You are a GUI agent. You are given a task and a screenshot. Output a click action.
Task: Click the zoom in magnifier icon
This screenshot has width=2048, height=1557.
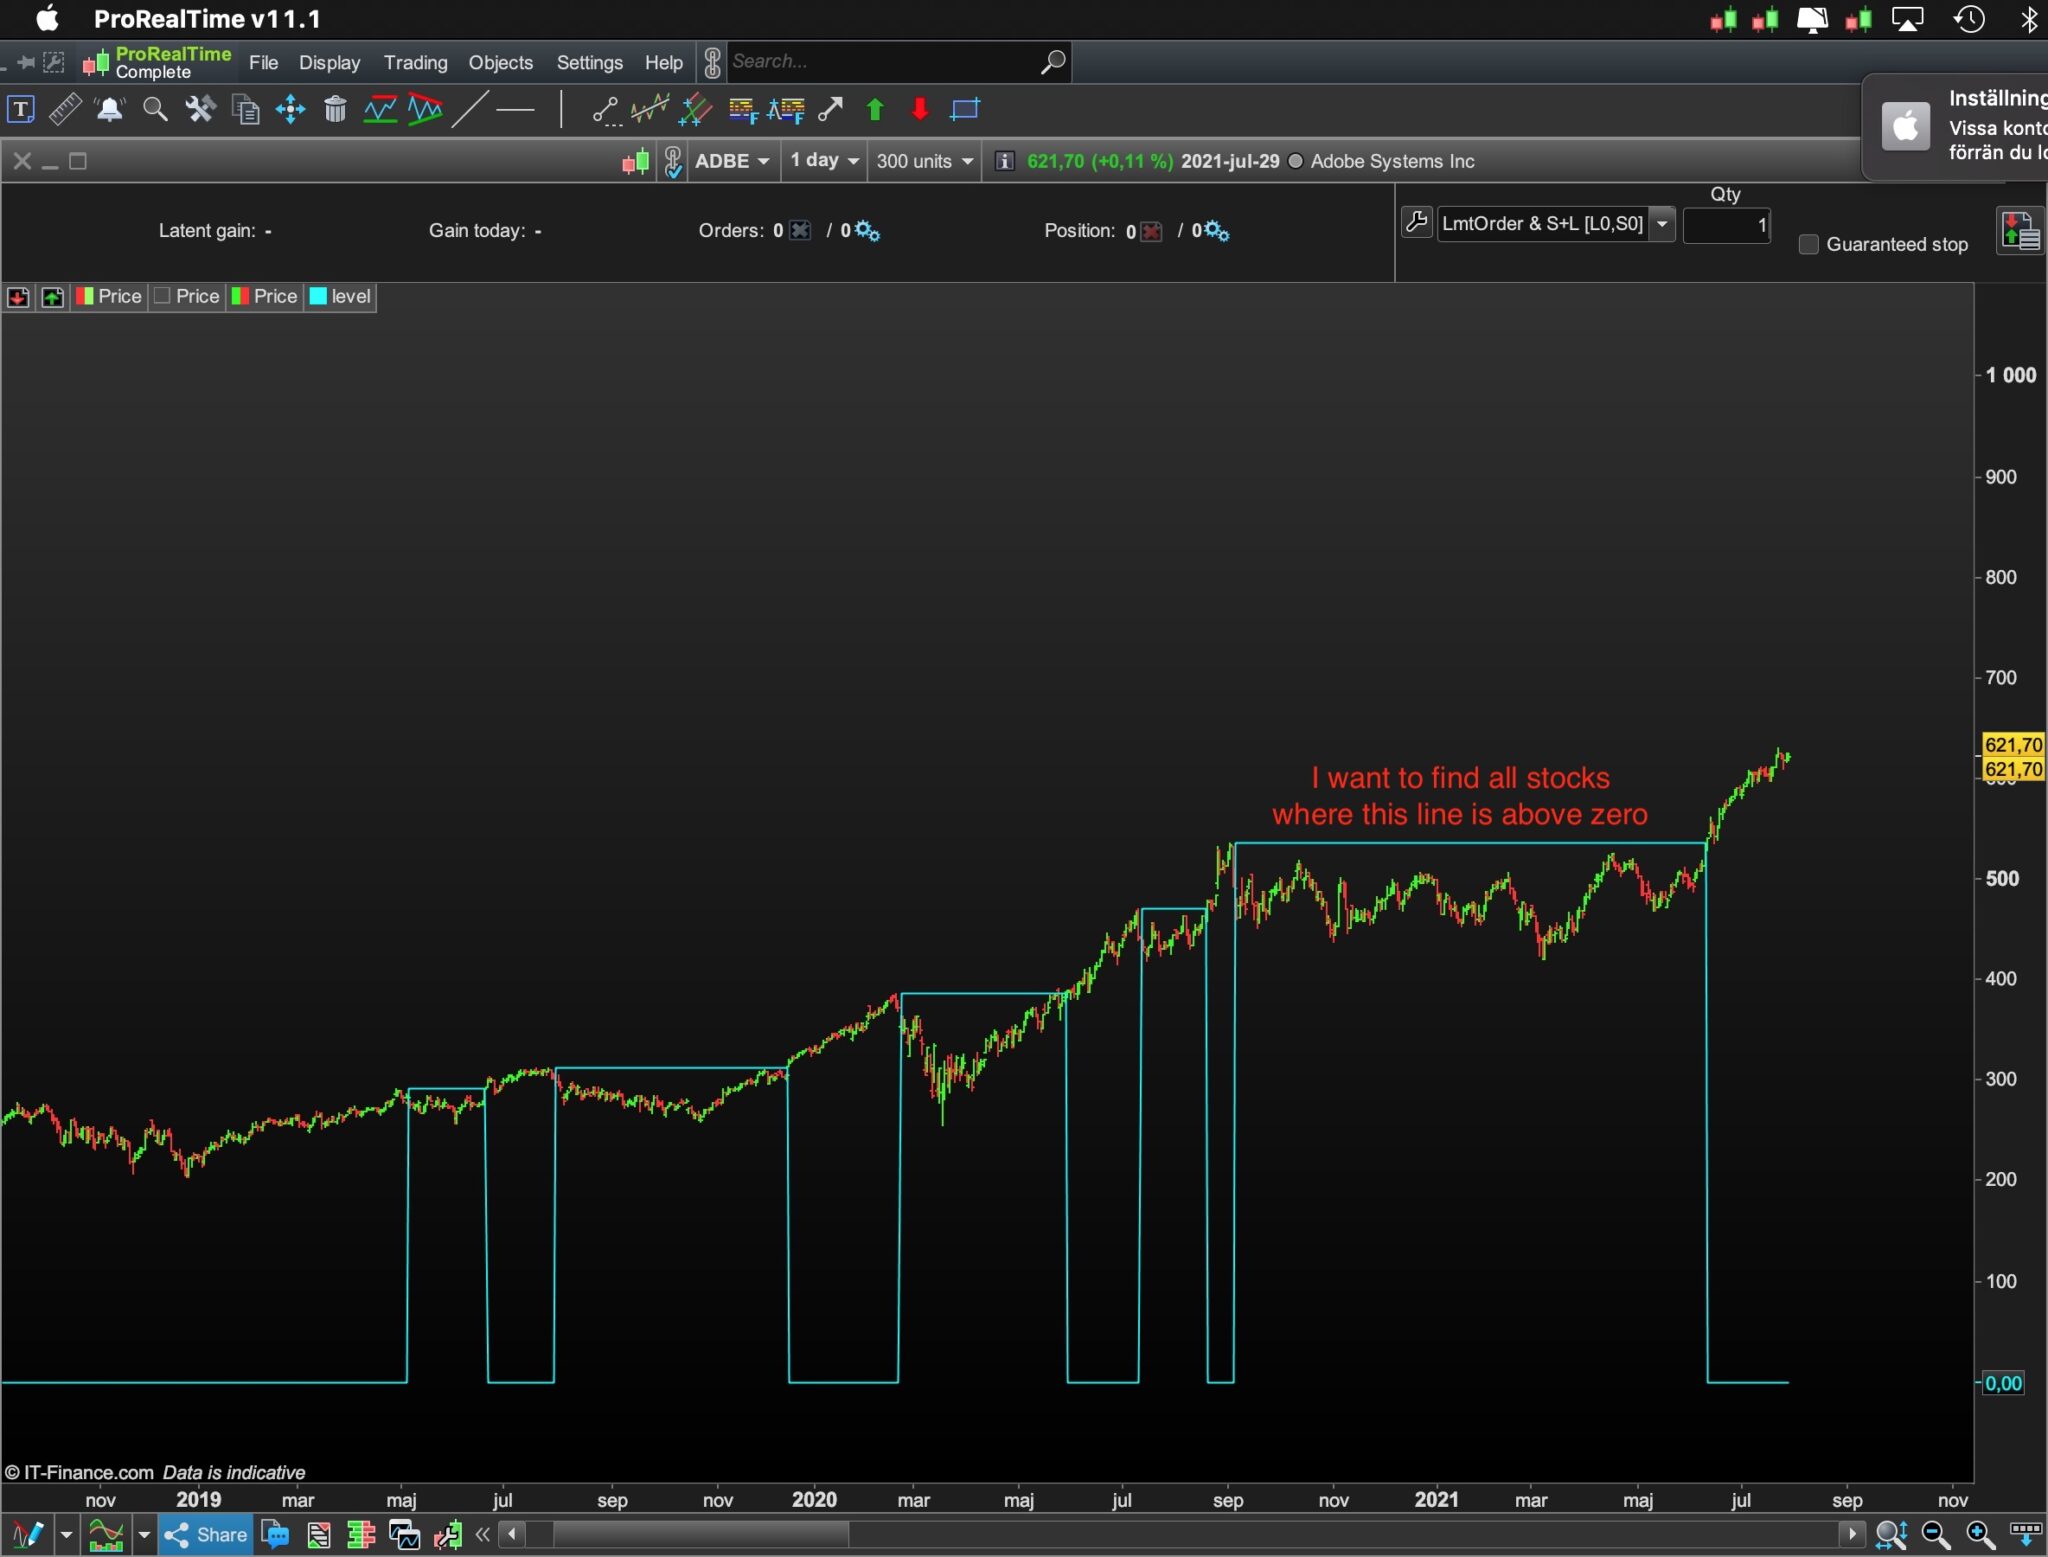click(x=1980, y=1534)
